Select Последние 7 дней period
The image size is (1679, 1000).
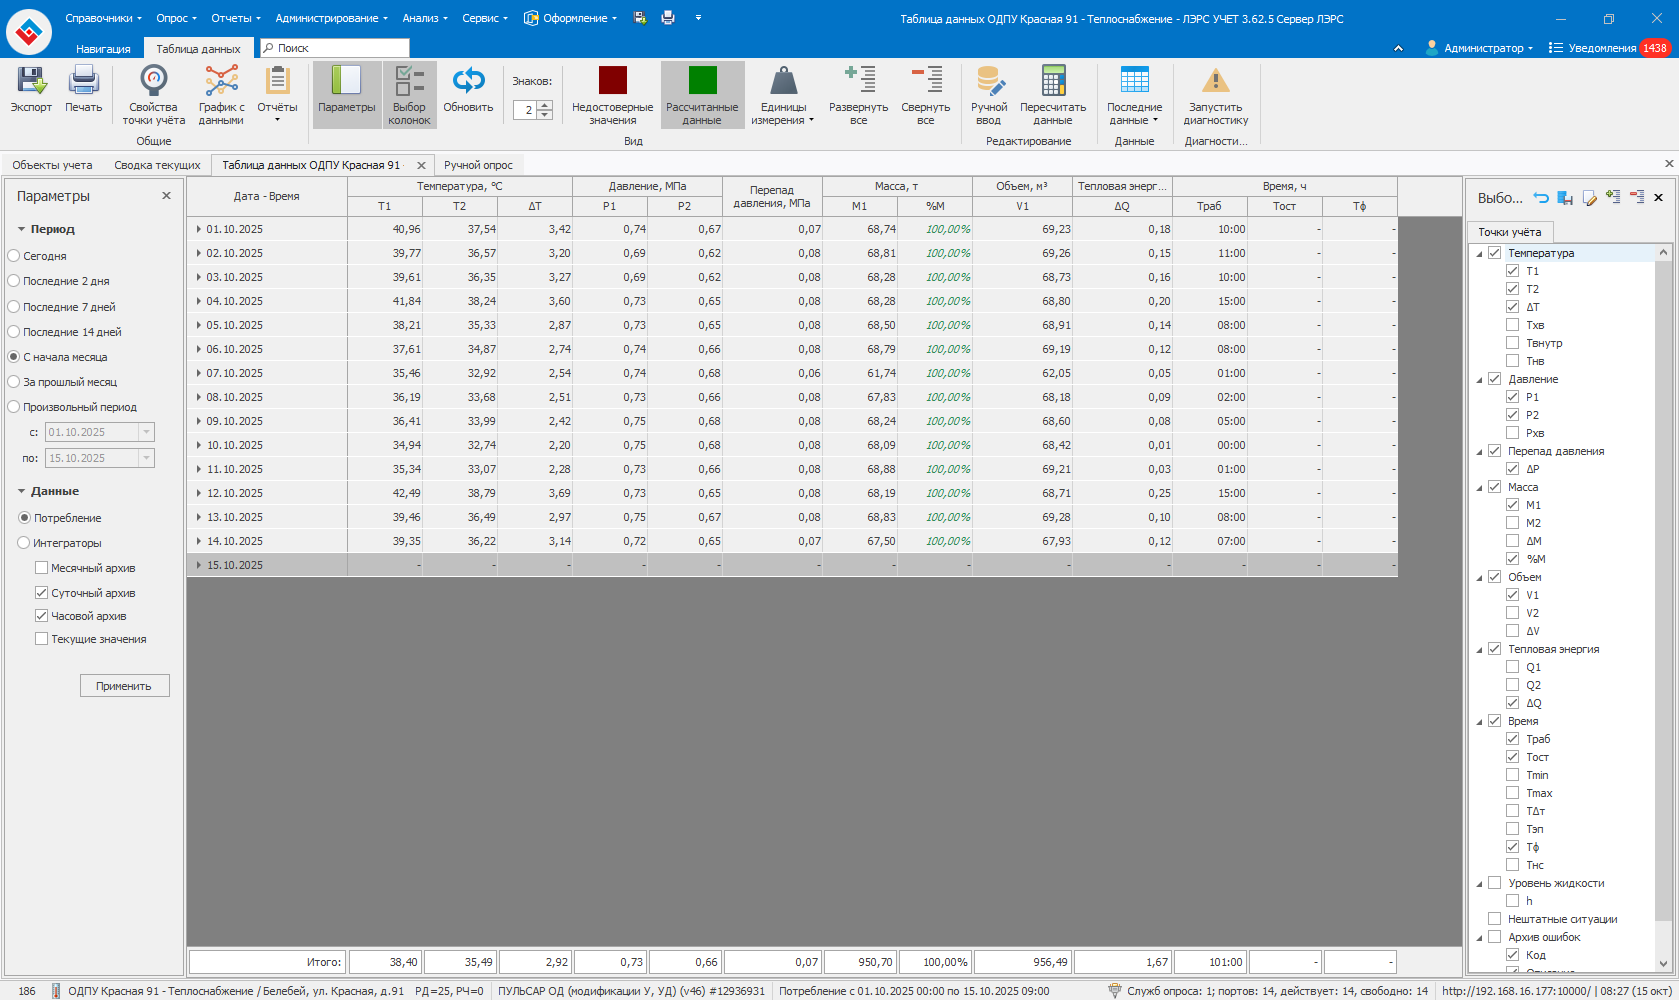click(x=14, y=307)
